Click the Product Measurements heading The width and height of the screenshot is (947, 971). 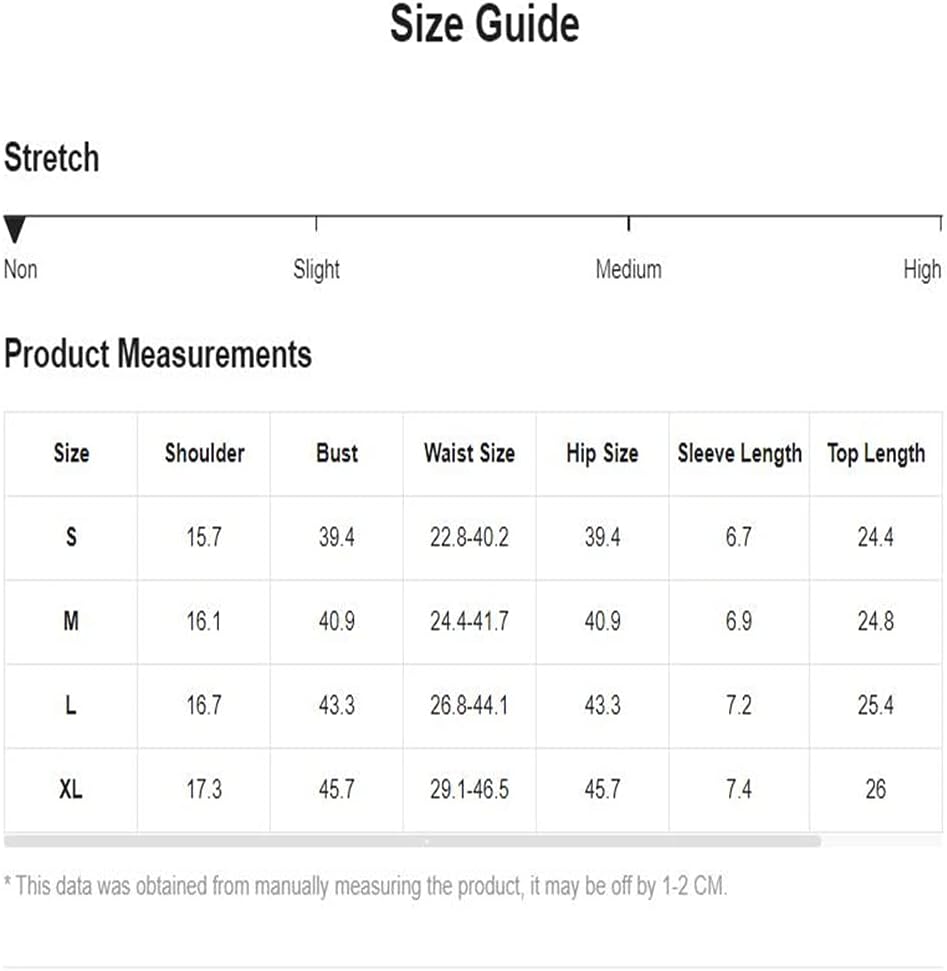pos(158,354)
